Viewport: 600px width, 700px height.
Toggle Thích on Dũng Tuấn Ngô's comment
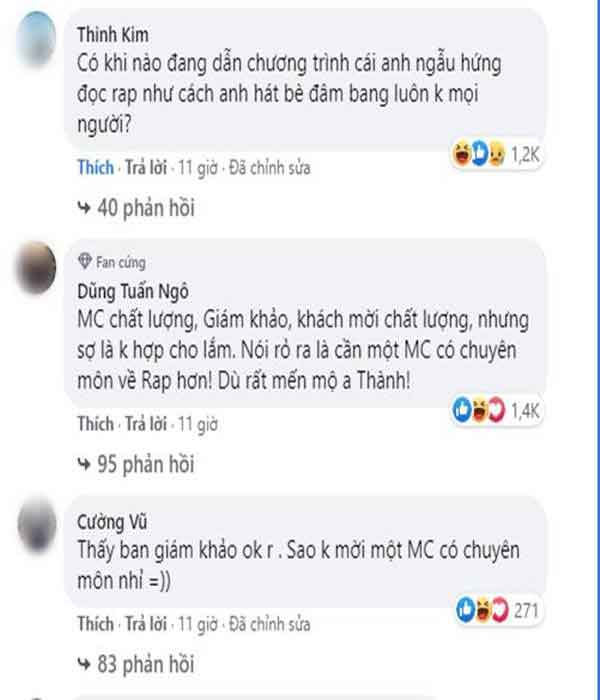tap(96, 424)
